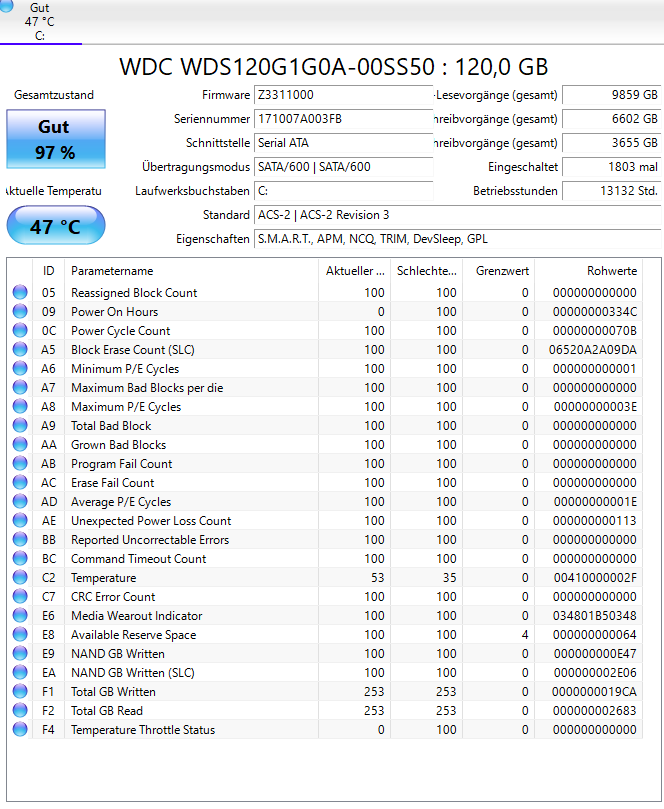Select the Temperature Throttle Status parameter name
The height and width of the screenshot is (809, 664).
tap(143, 730)
